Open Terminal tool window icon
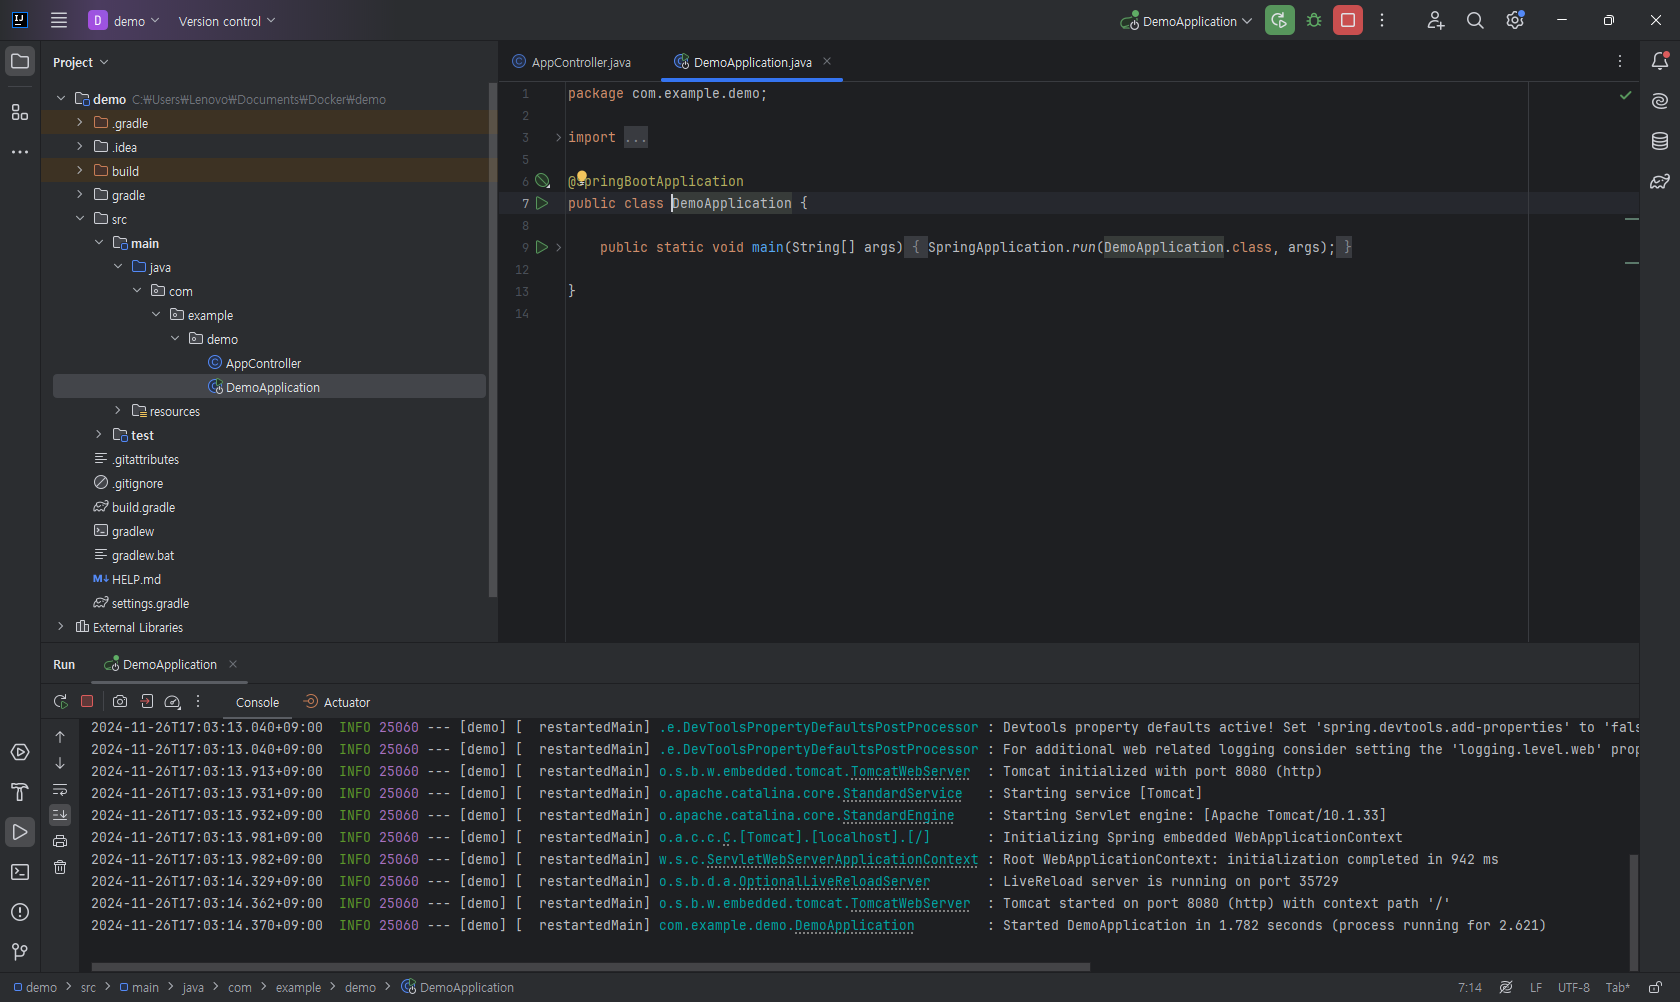The height and width of the screenshot is (1002, 1680). click(20, 872)
